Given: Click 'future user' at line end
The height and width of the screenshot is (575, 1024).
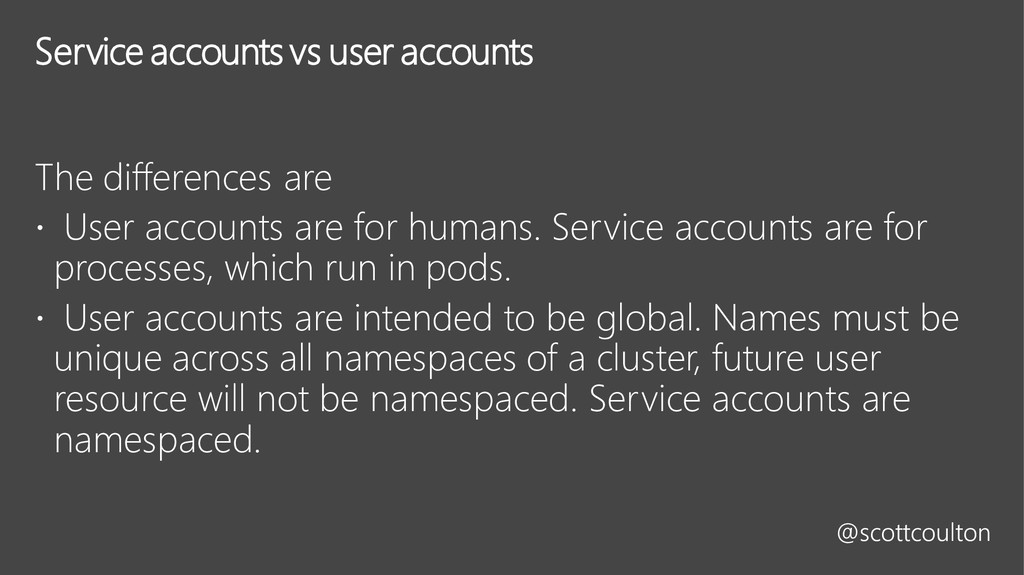Looking at the screenshot, I should (x=796, y=359).
